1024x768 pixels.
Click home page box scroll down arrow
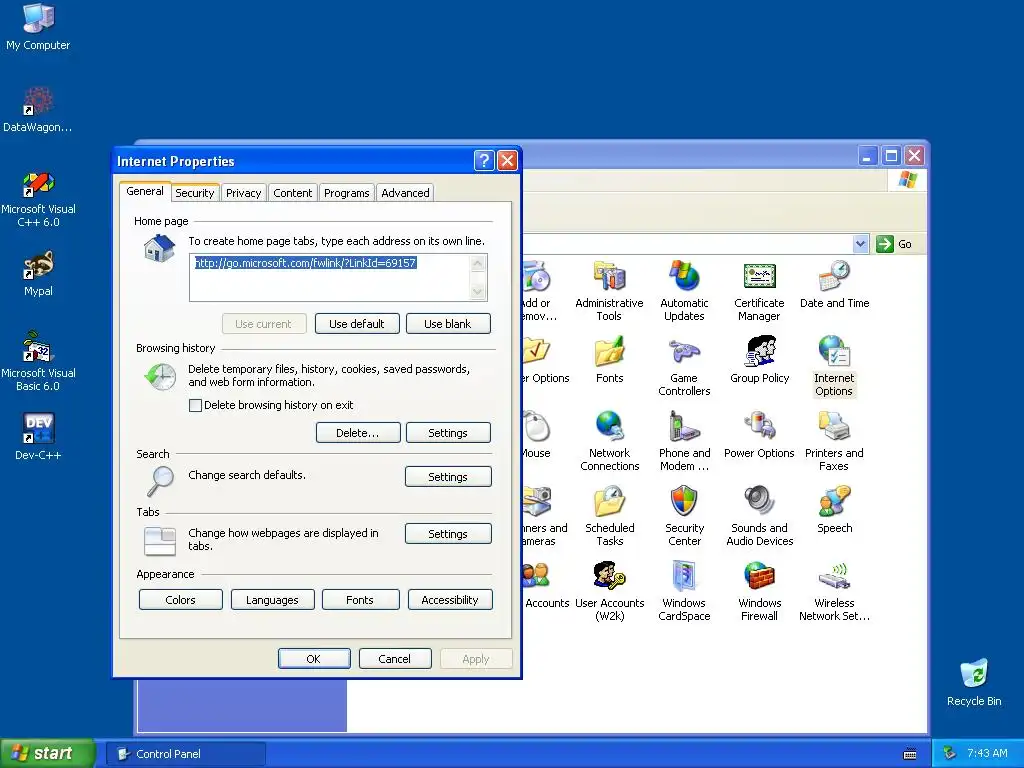coord(478,291)
